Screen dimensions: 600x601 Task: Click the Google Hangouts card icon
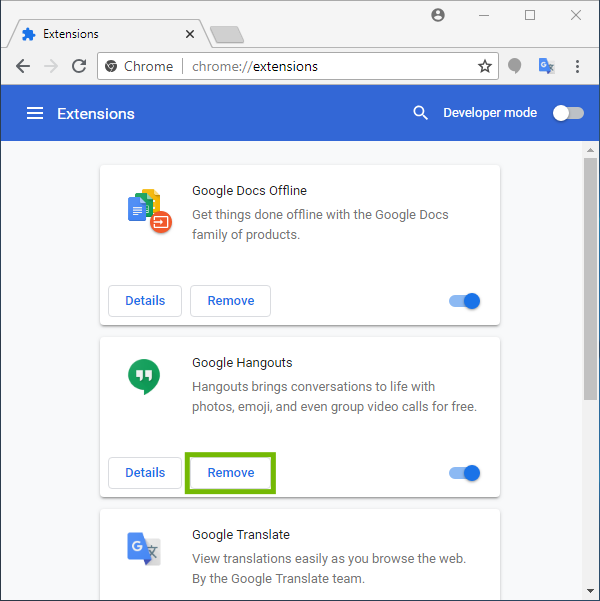(x=144, y=376)
